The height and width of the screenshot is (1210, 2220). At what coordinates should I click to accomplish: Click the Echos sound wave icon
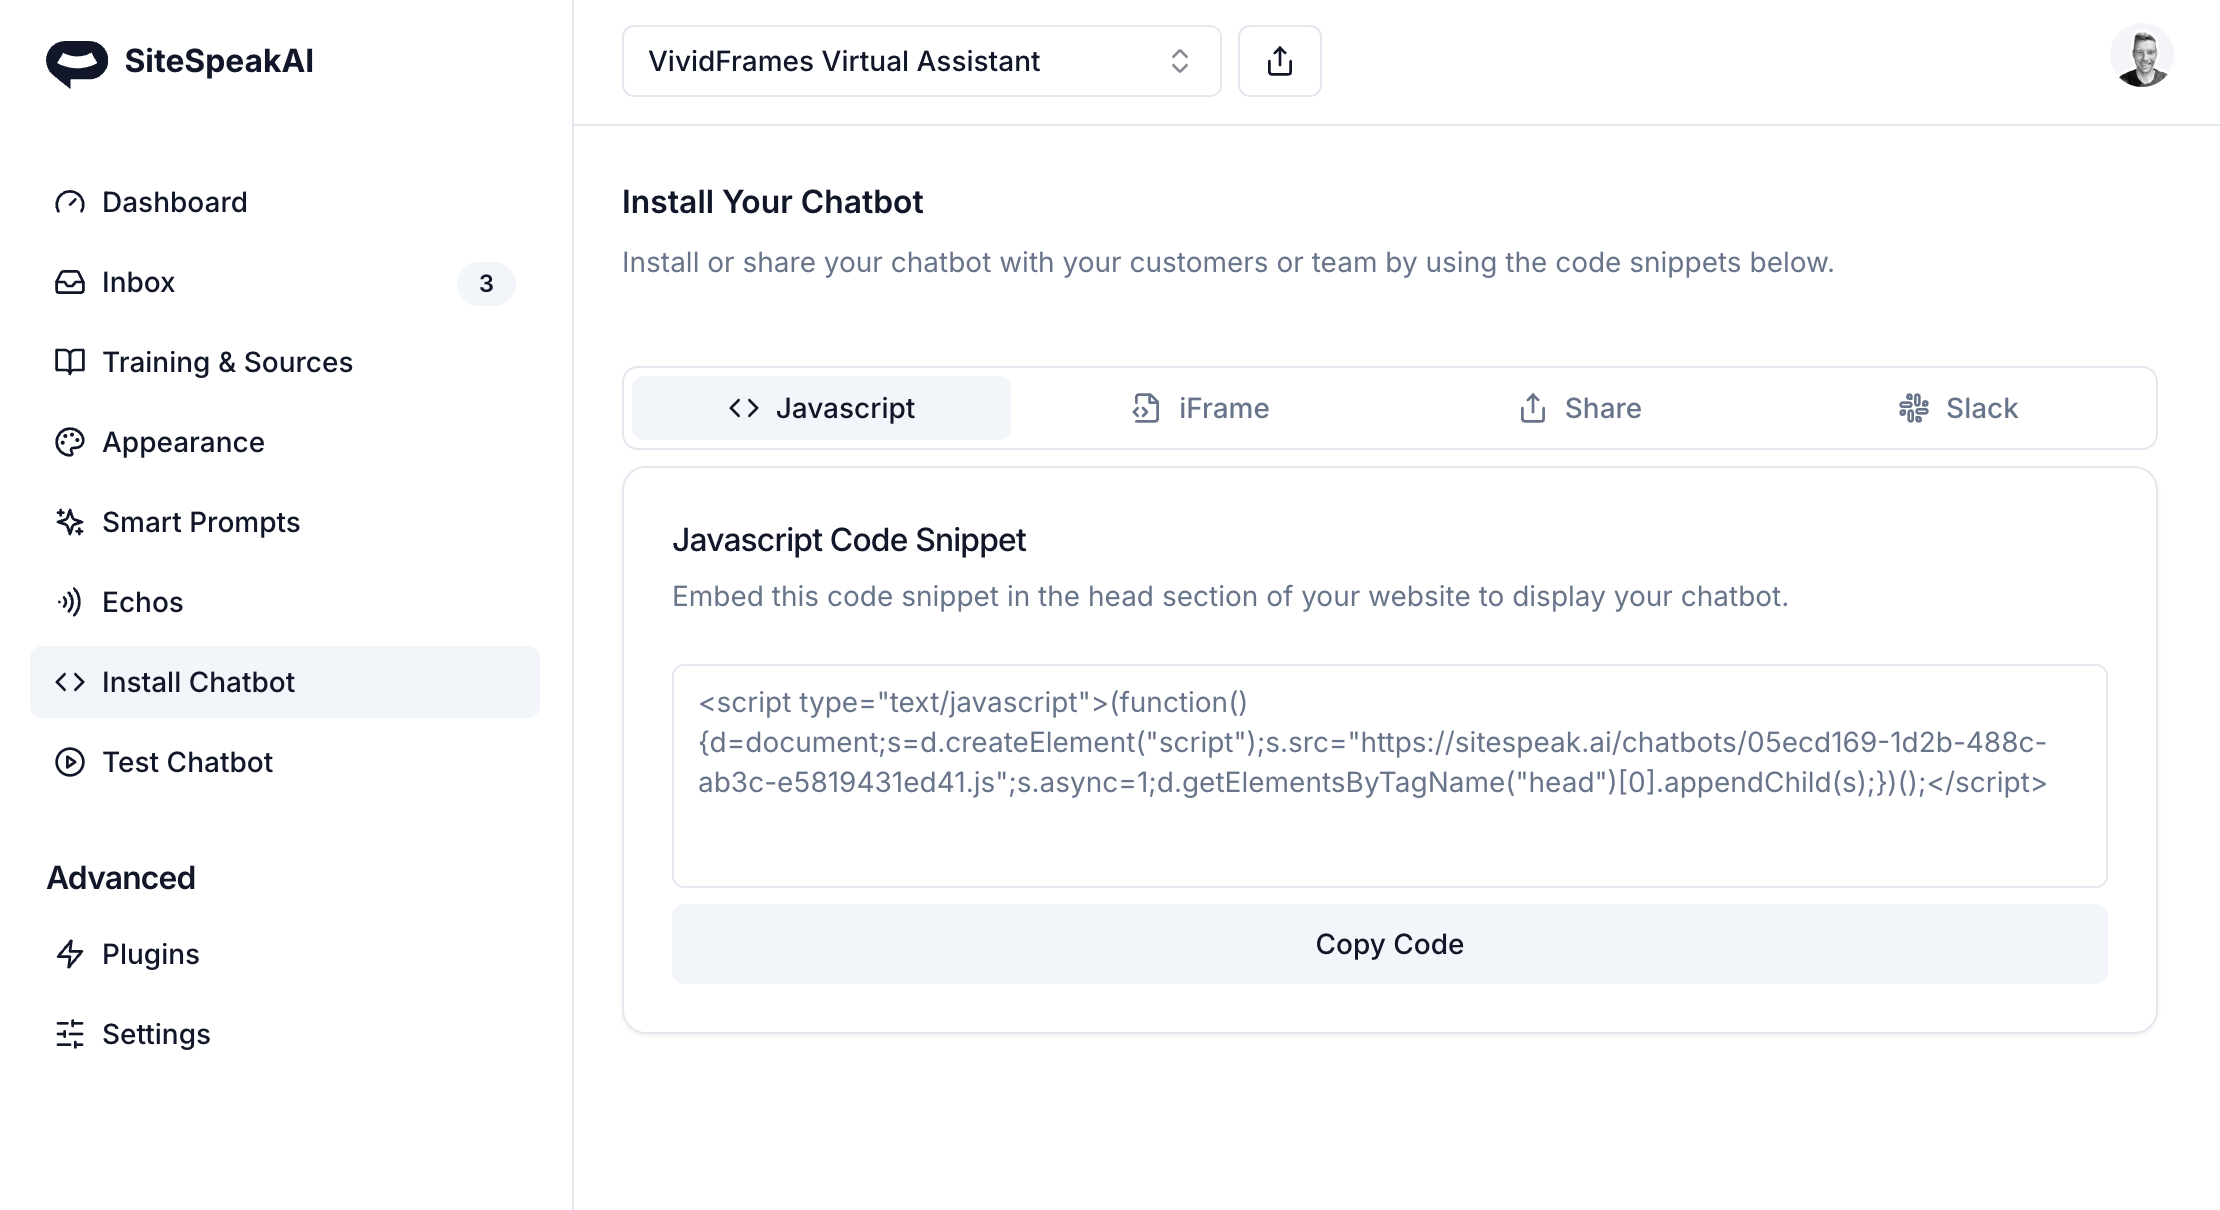pos(70,602)
